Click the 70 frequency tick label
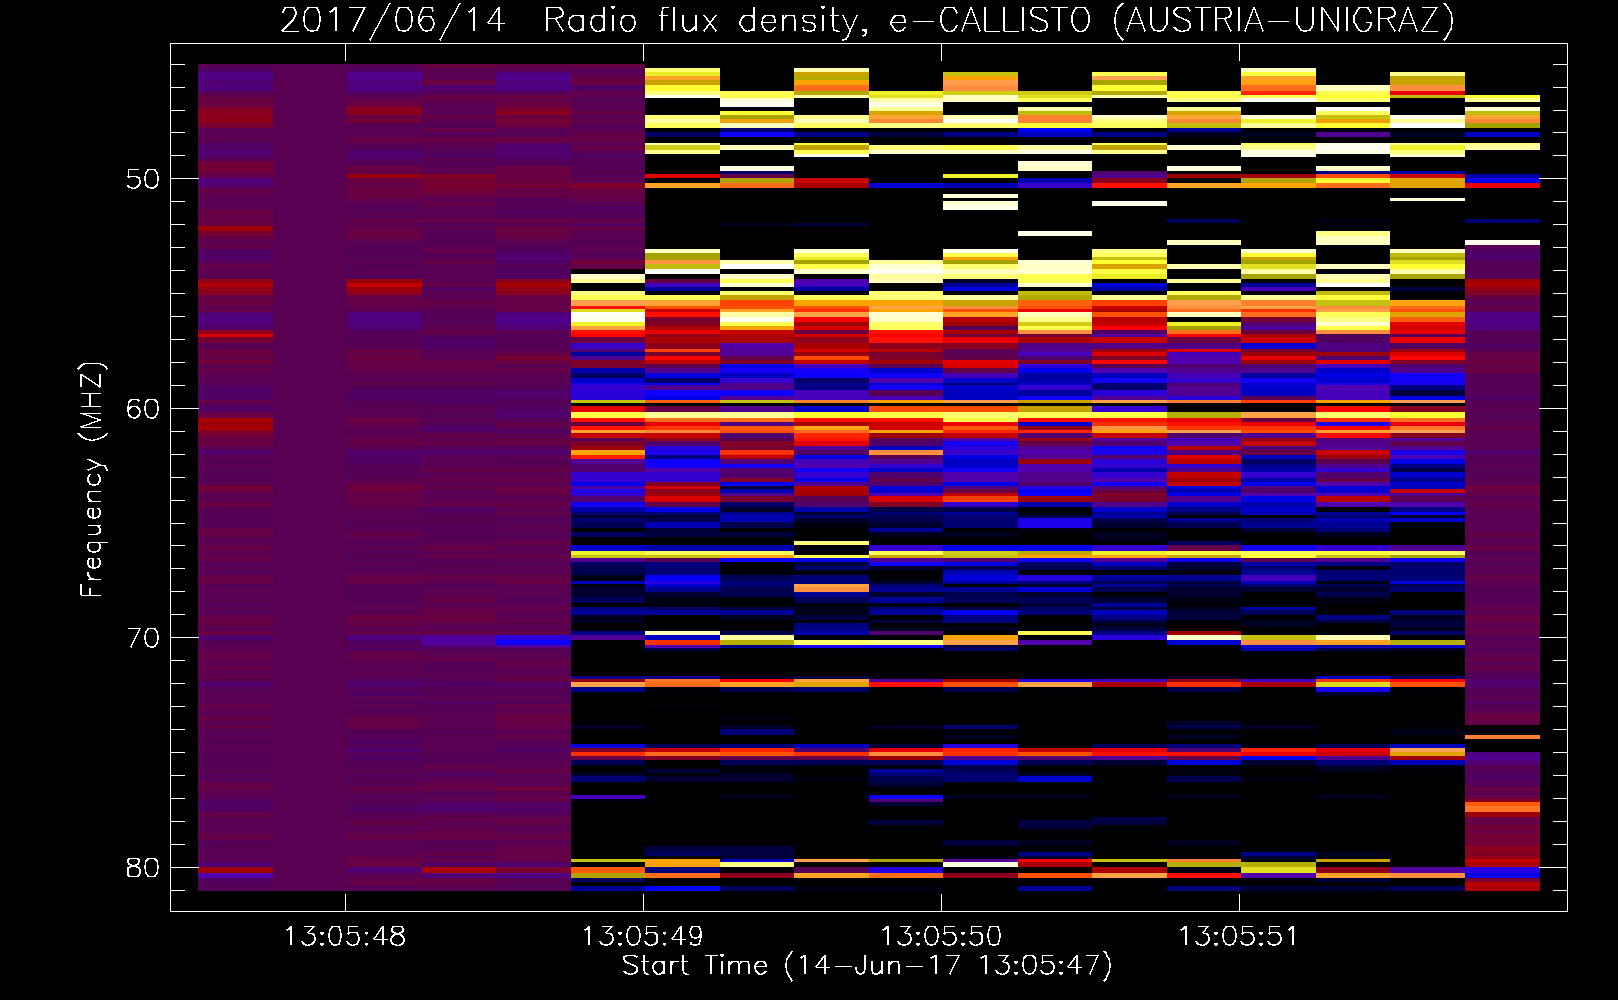This screenshot has width=1618, height=1000. 143,638
